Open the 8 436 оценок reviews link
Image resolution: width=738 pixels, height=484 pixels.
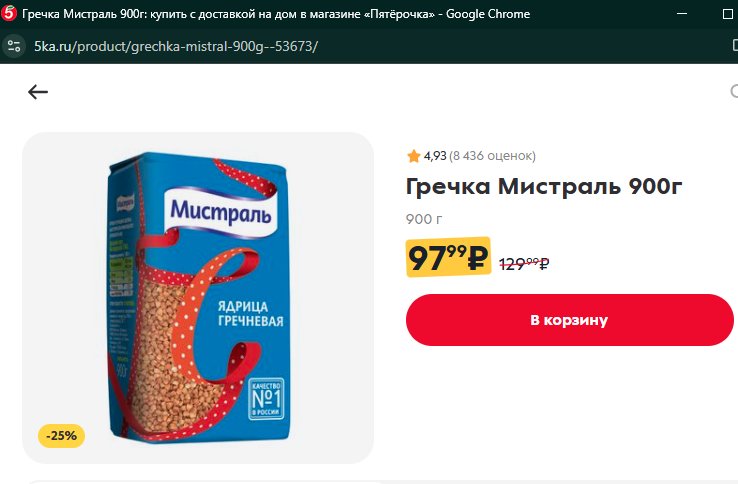pyautogui.click(x=492, y=156)
